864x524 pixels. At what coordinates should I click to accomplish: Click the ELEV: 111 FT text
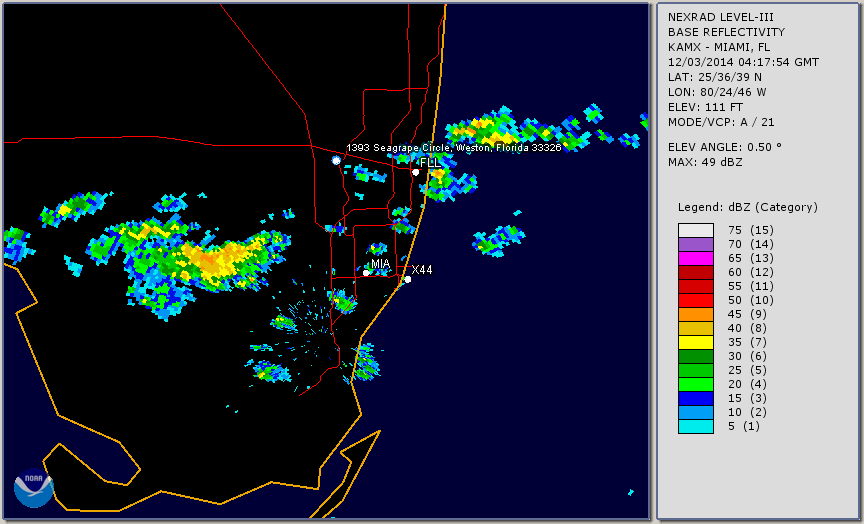coord(705,107)
